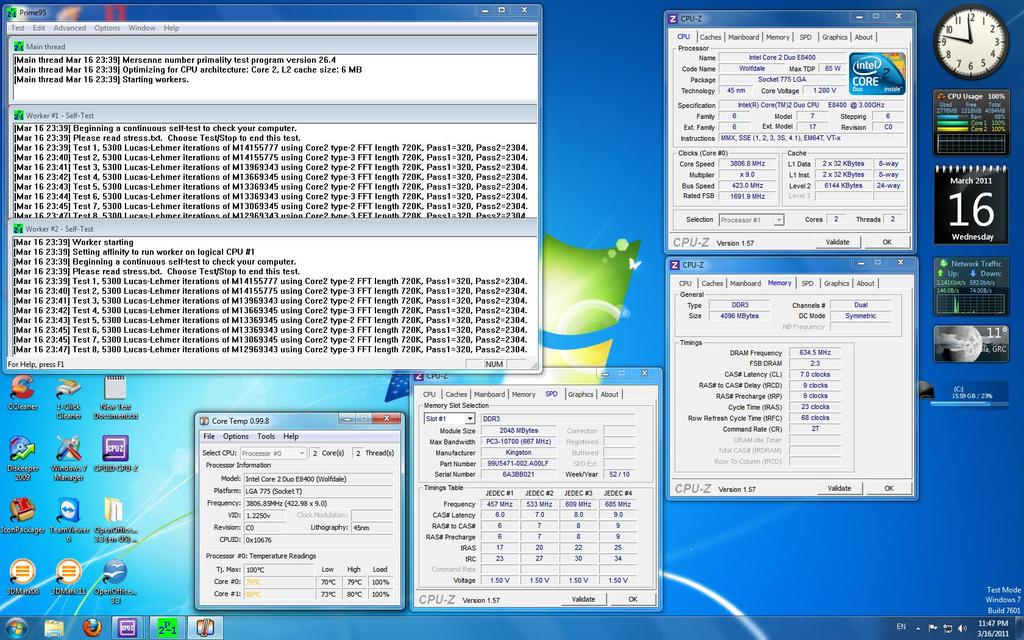Click OK in the CPU-Z Memory window
The height and width of the screenshot is (640, 1024).
889,488
